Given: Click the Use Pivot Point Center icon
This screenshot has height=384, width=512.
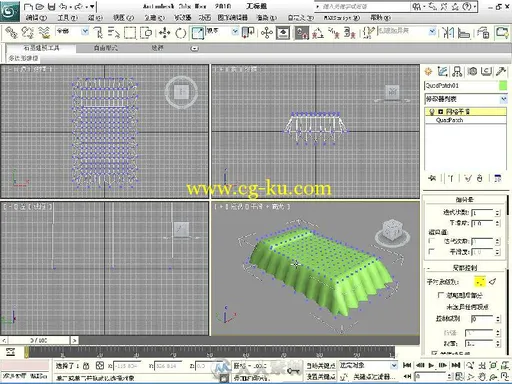Looking at the screenshot, I should coord(248,33).
